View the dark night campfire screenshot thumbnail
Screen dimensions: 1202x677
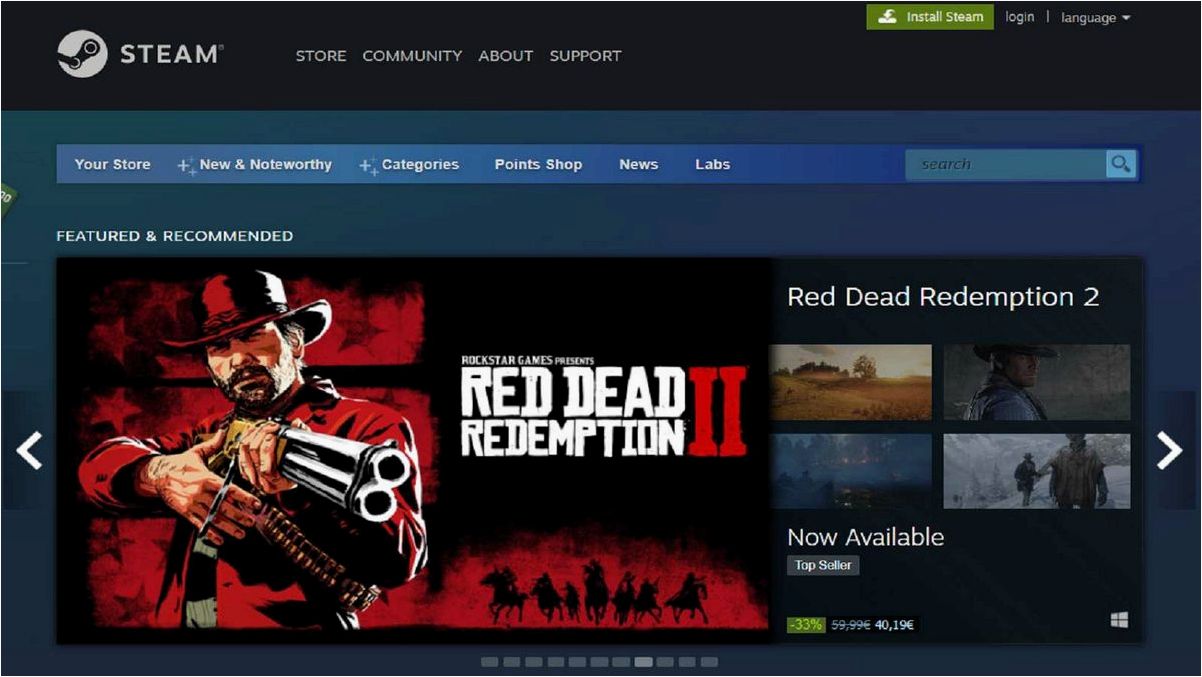850,471
